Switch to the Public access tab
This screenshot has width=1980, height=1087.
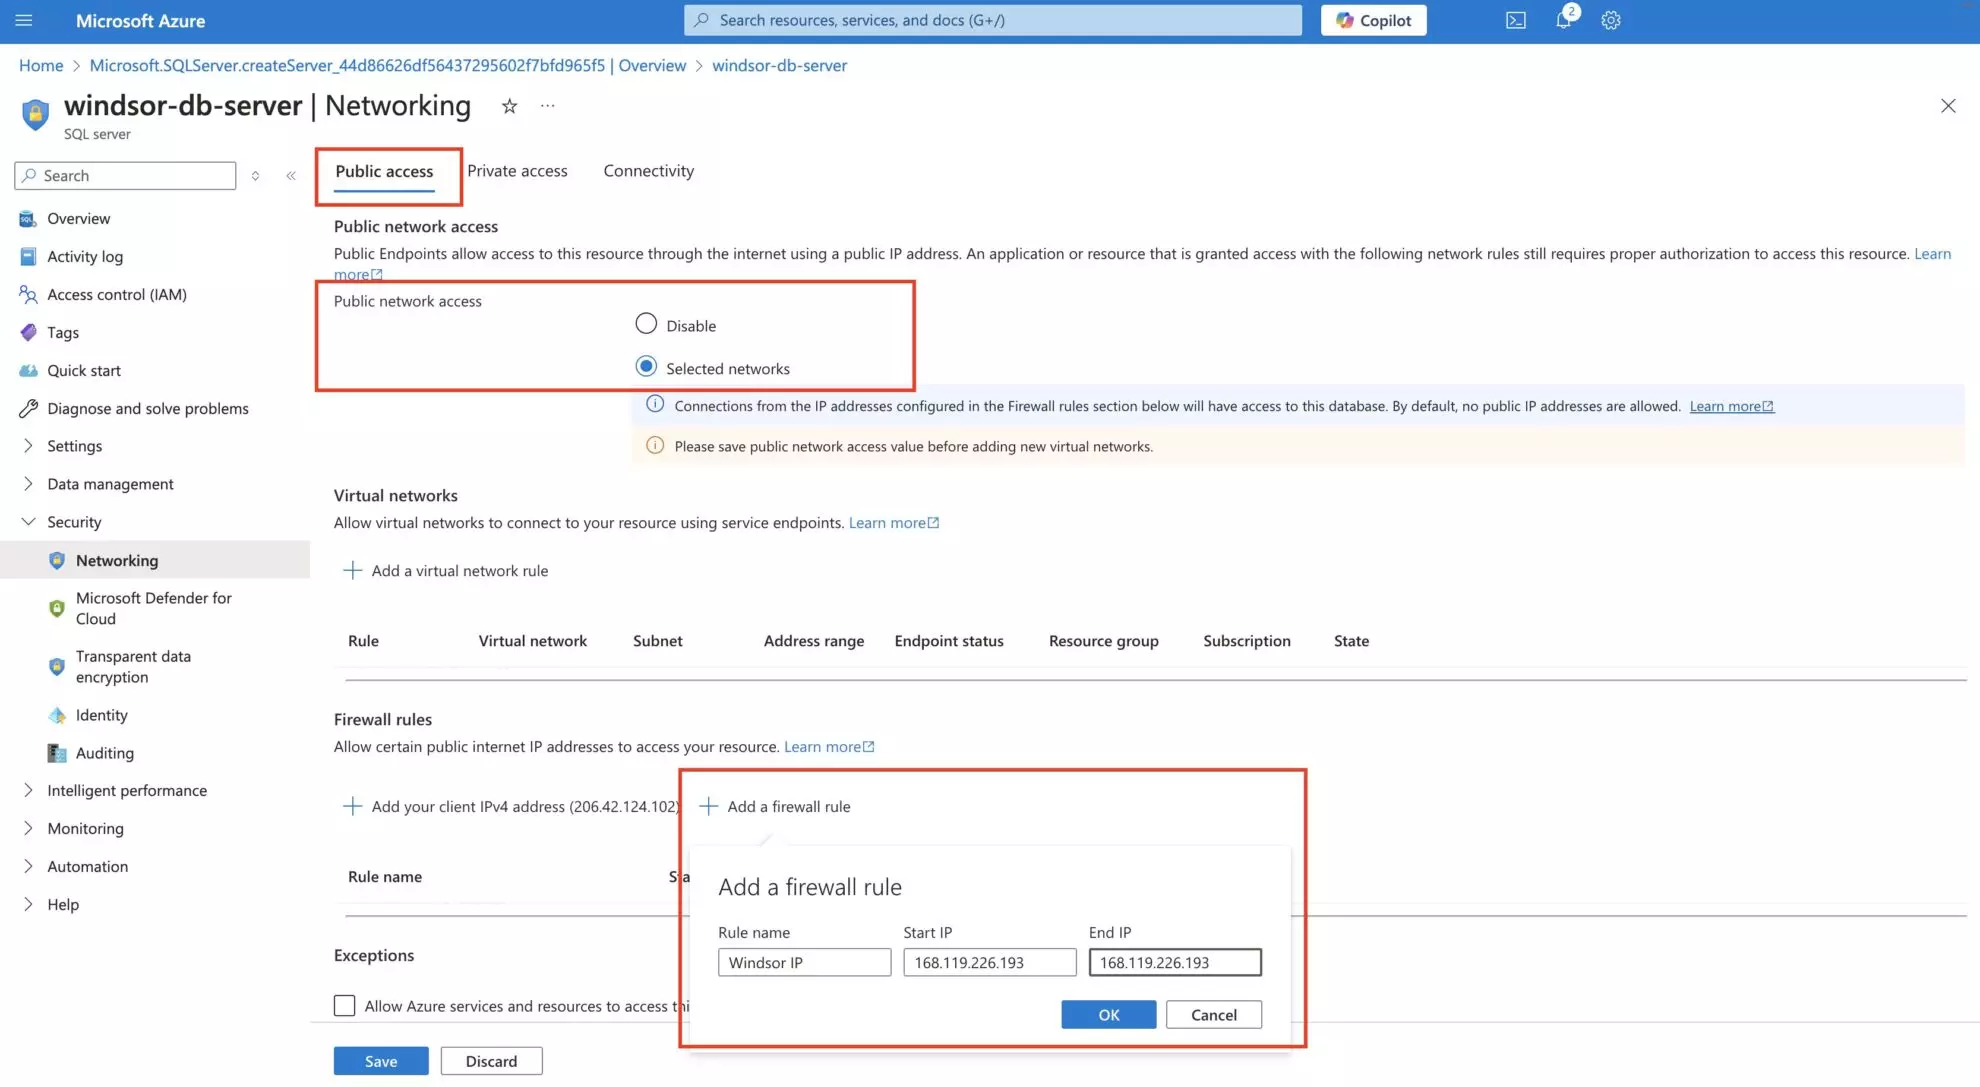tap(384, 171)
